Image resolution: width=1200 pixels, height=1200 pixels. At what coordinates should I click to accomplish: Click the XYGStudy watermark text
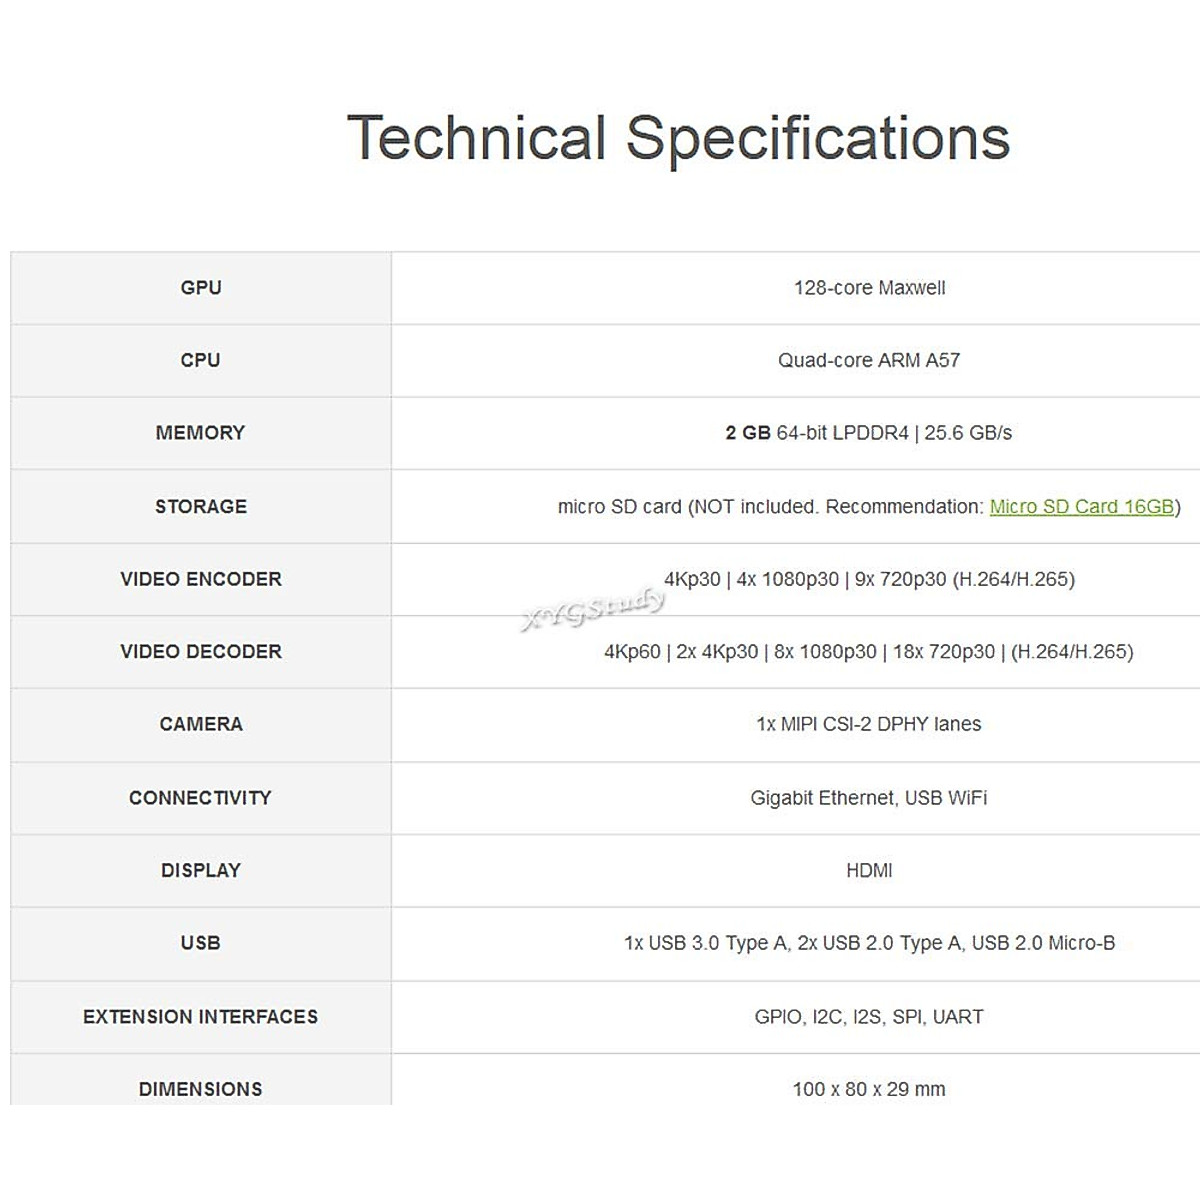(593, 609)
